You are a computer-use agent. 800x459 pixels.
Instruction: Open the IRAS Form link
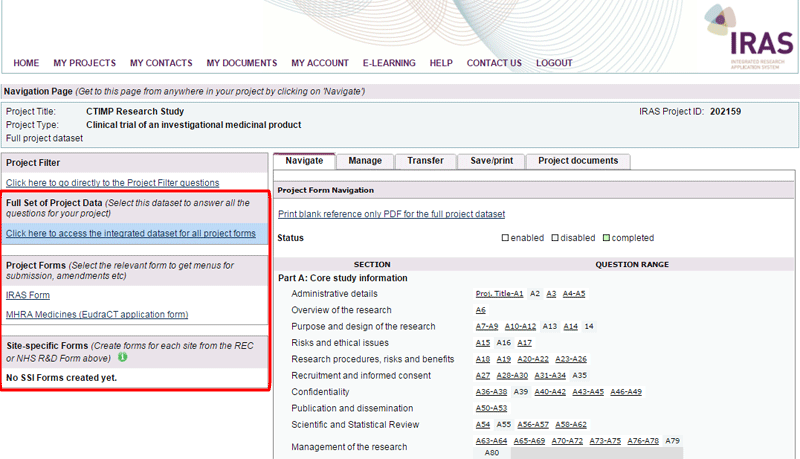tap(28, 295)
